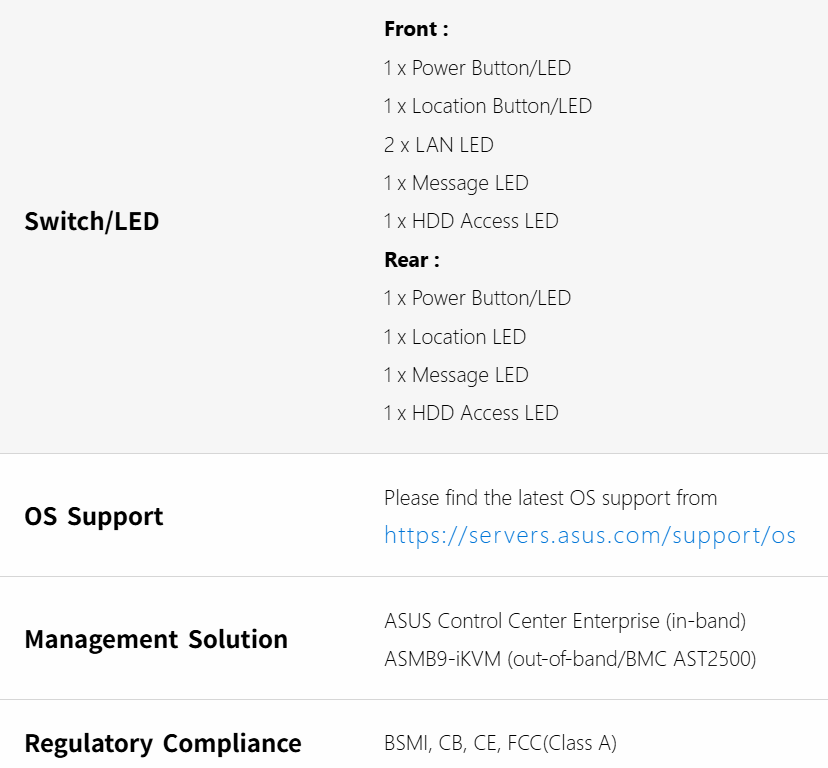The image size is (828, 768).
Task: Click the bold Rear section label
Action: 412,260
